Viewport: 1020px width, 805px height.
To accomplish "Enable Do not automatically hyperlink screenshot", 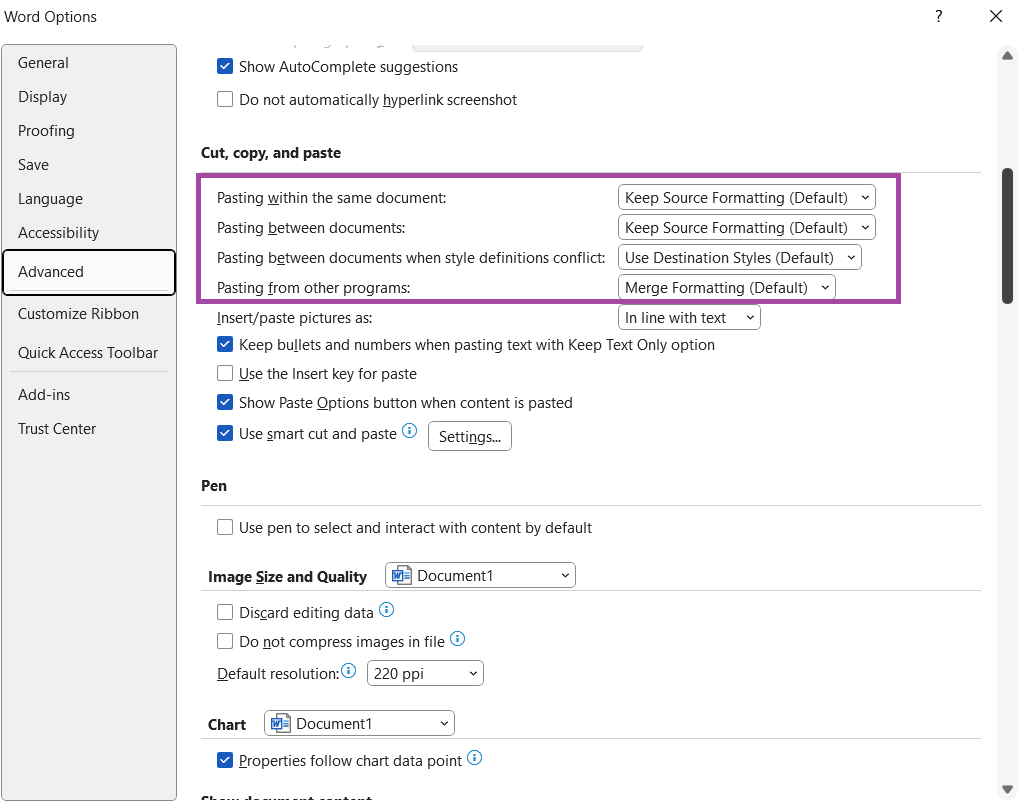I will click(225, 99).
